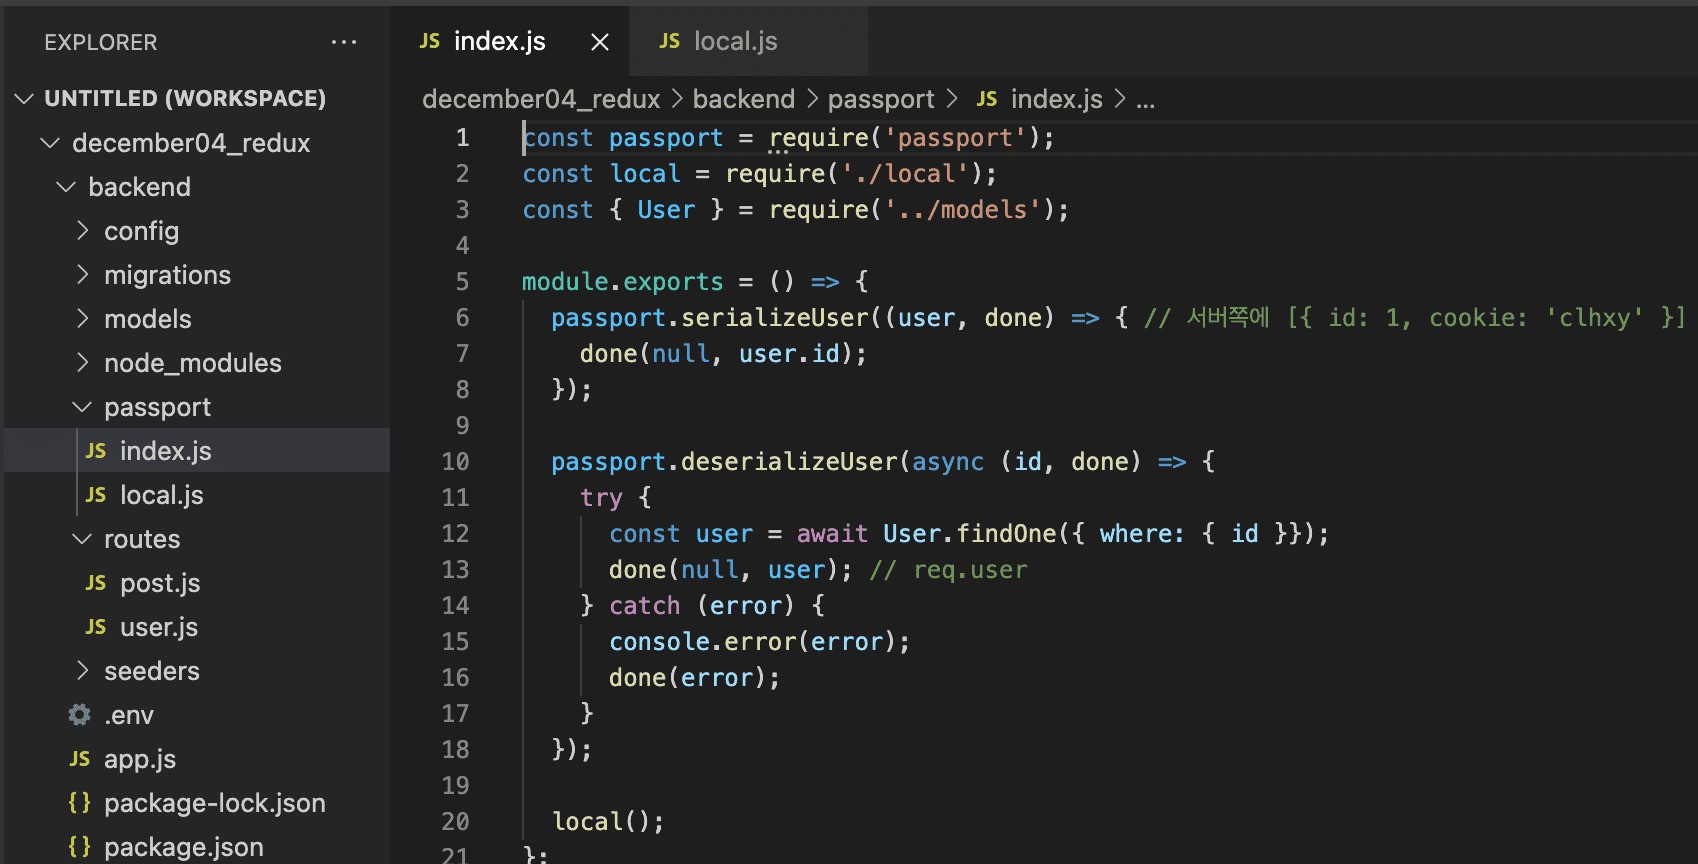The image size is (1698, 864).
Task: Click the req.user comment on line 13
Action: [x=949, y=570]
